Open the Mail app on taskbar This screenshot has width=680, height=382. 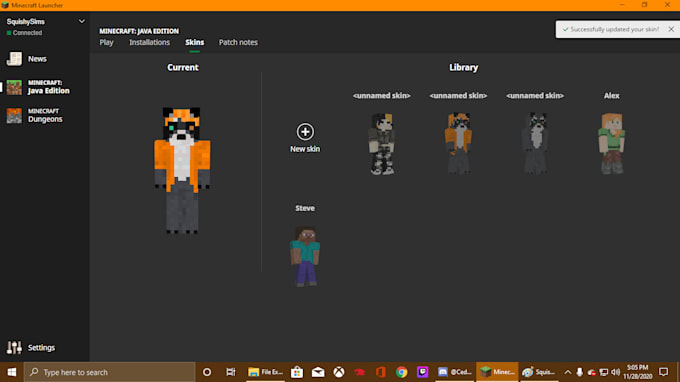point(318,372)
